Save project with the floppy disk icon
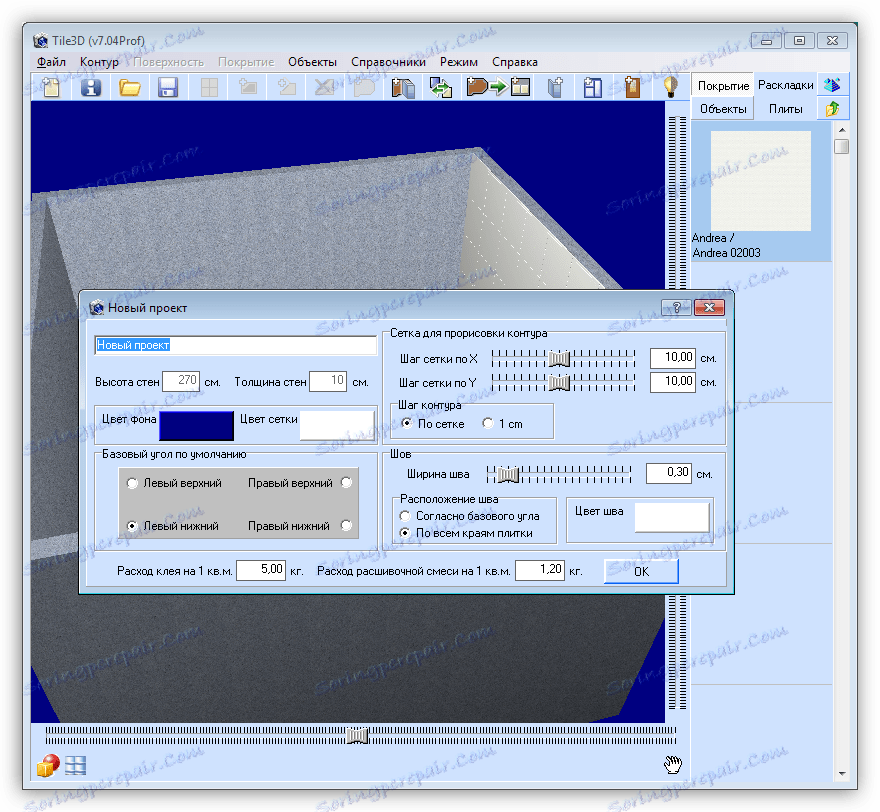 168,87
